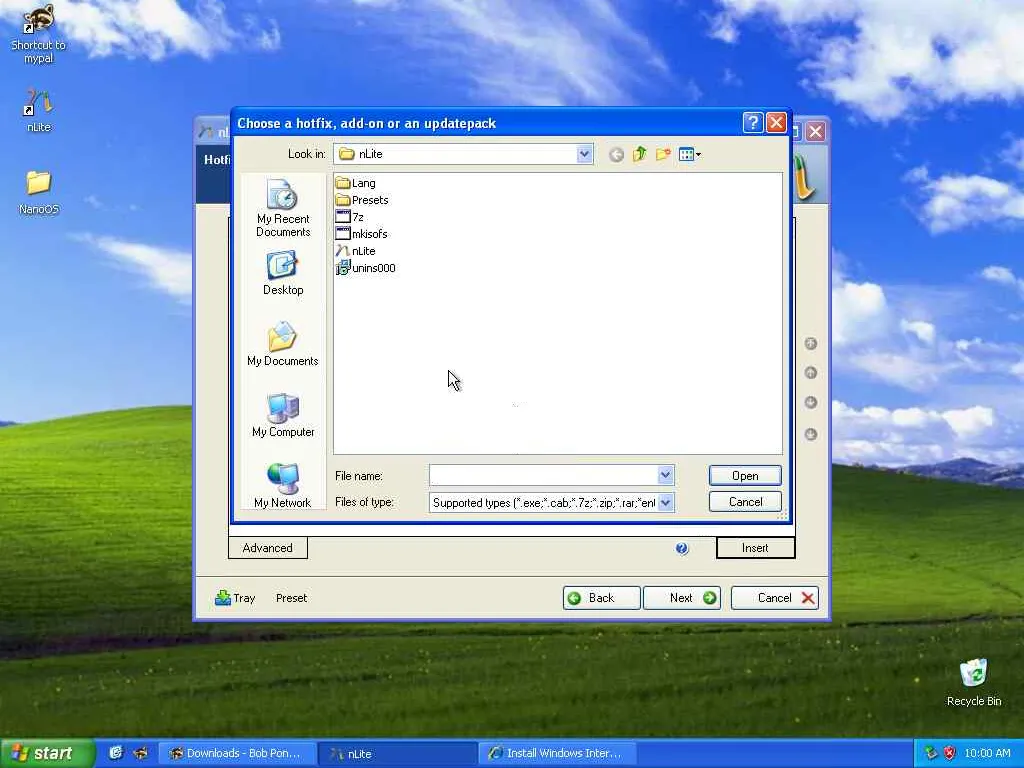This screenshot has width=1024, height=768.
Task: Select the nLite desktop shortcut
Action: pyautogui.click(x=39, y=111)
